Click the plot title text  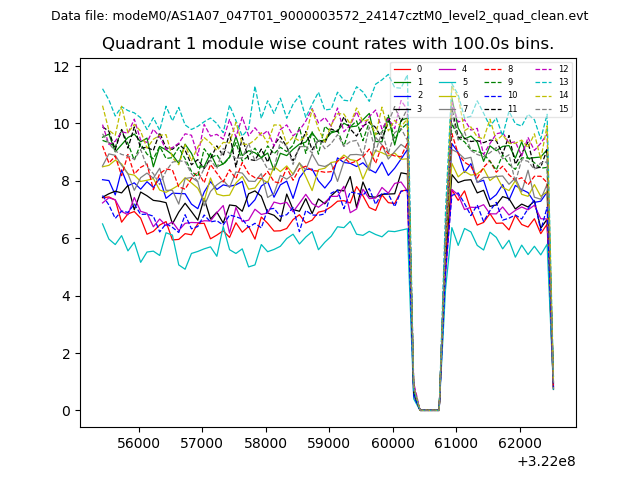[328, 44]
